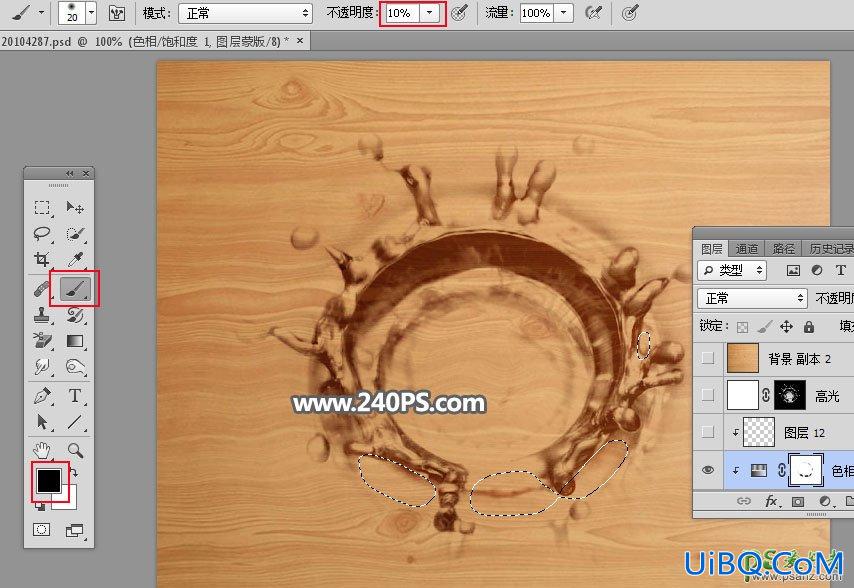Select the Rectangular Marquee tool

[42, 207]
